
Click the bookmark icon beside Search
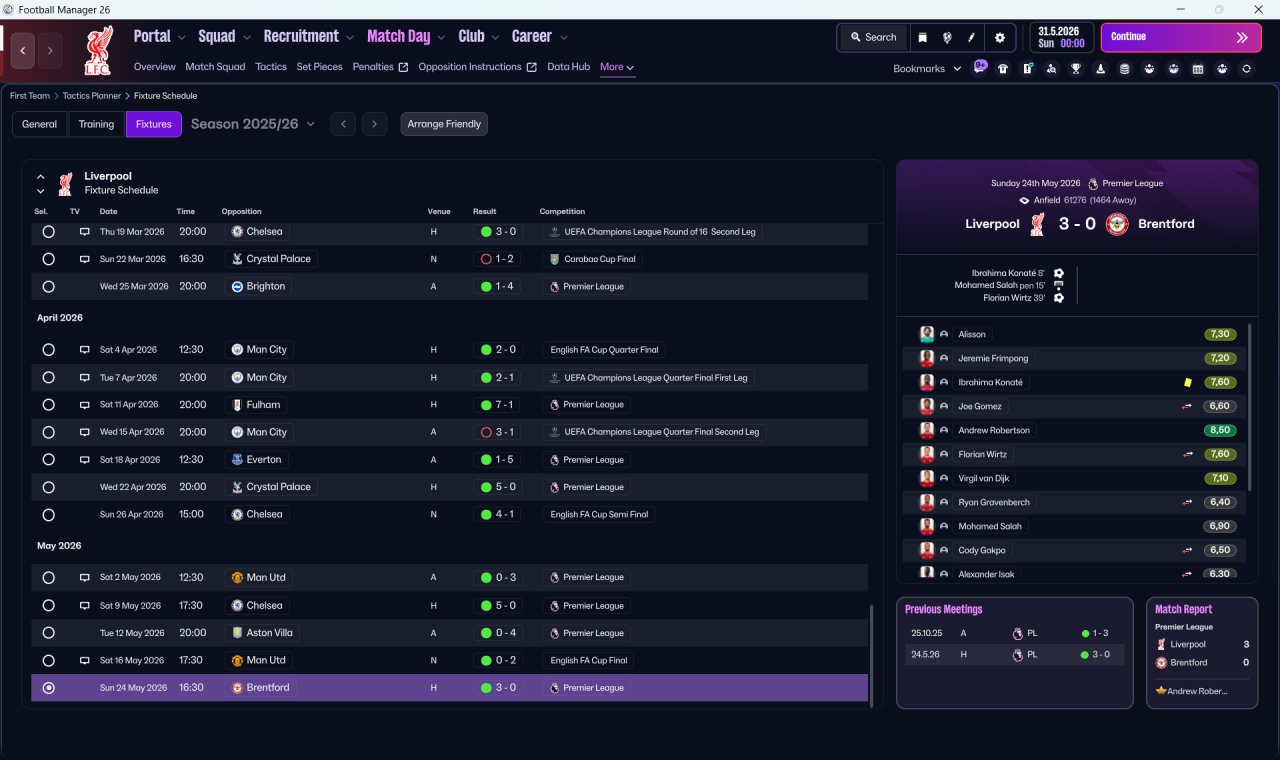tap(922, 38)
